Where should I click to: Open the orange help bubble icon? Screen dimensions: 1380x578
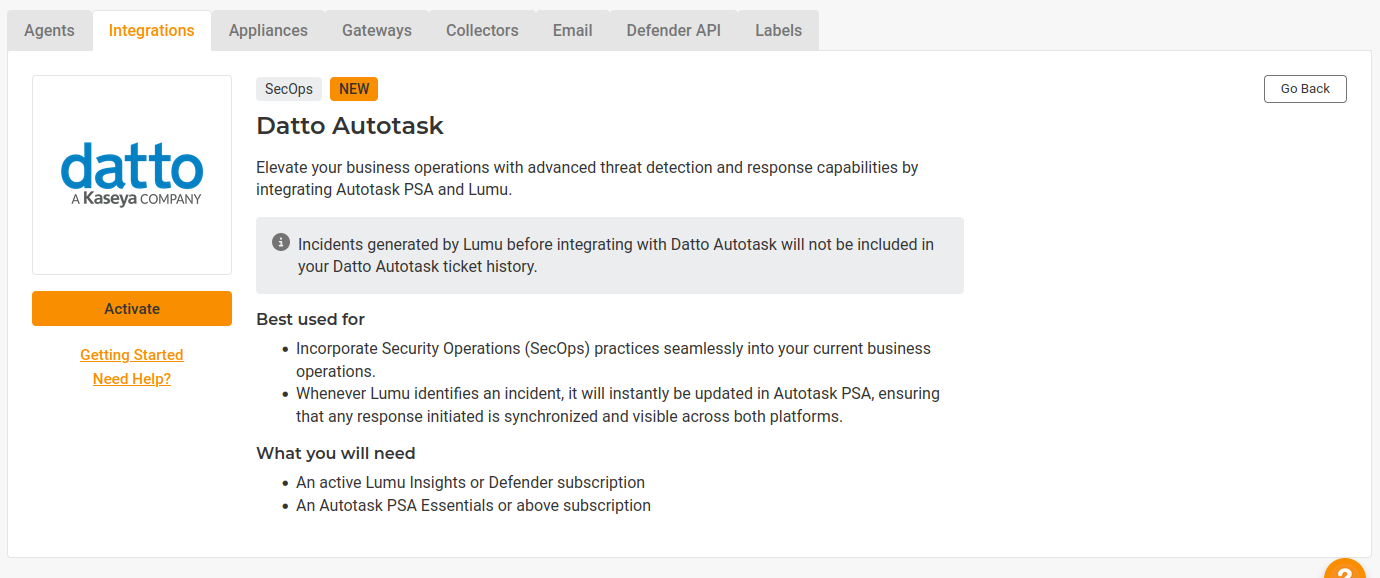1345,571
